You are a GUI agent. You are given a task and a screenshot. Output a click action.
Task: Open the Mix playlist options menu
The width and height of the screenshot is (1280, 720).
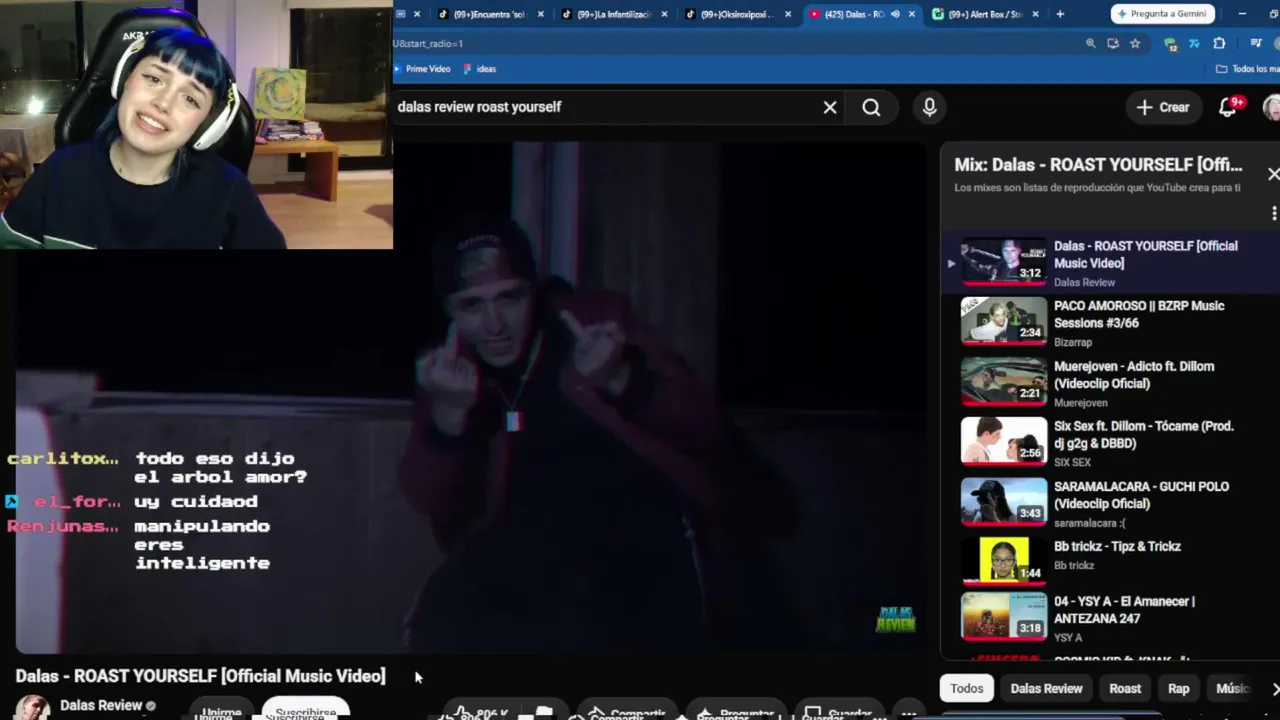coord(1274,213)
